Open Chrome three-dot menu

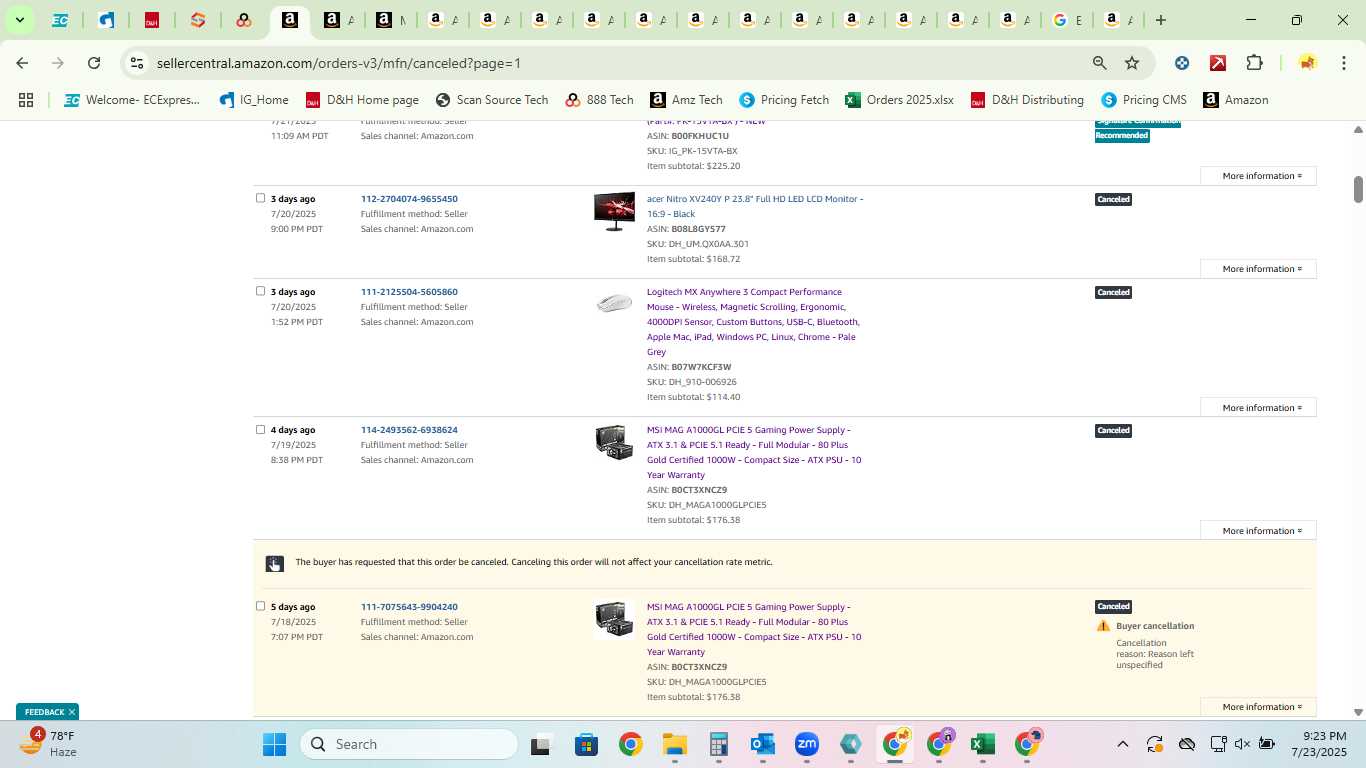pos(1344,63)
